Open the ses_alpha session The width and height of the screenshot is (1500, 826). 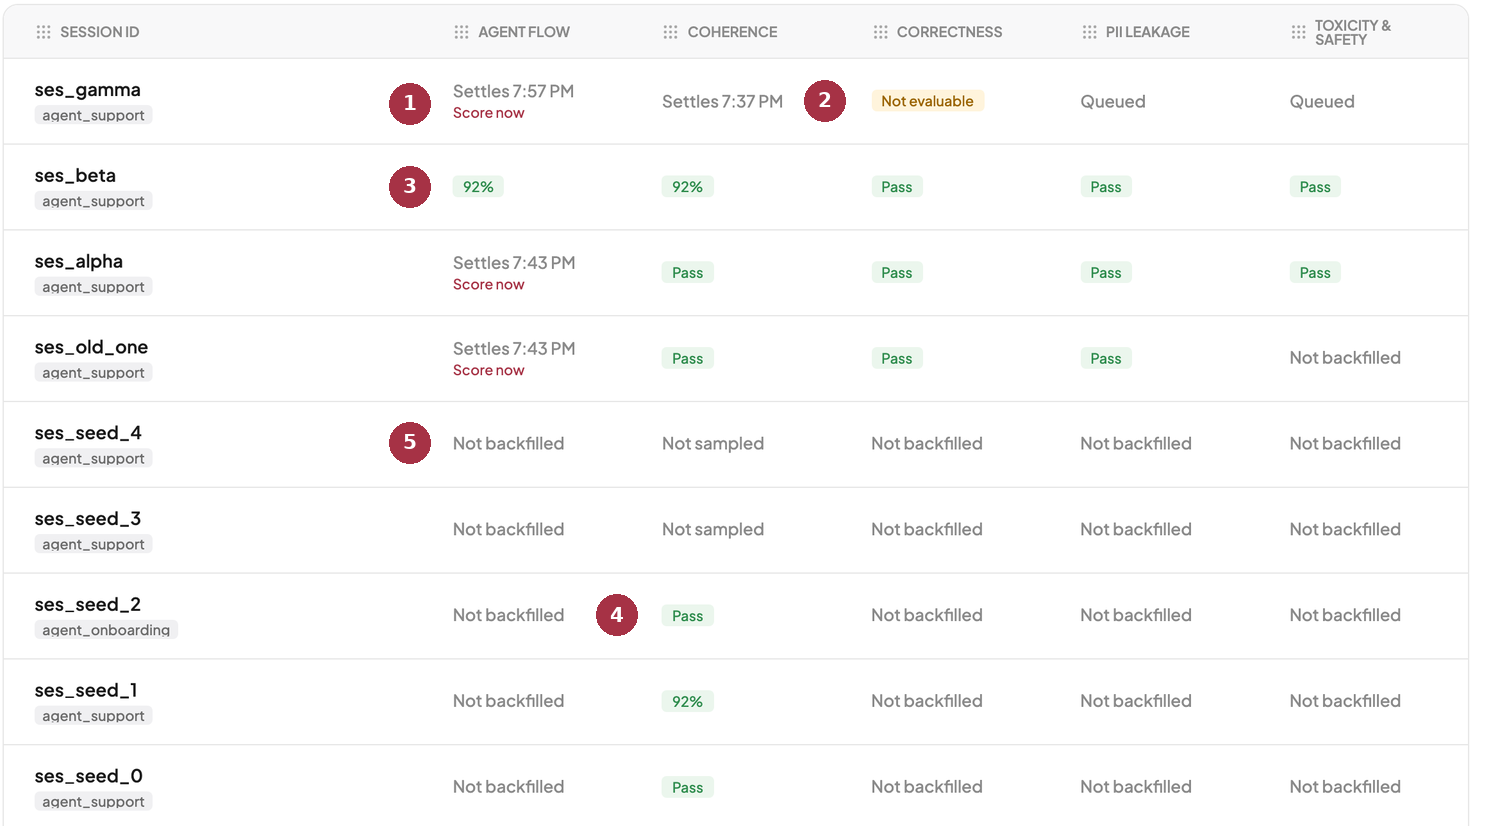[x=79, y=262]
